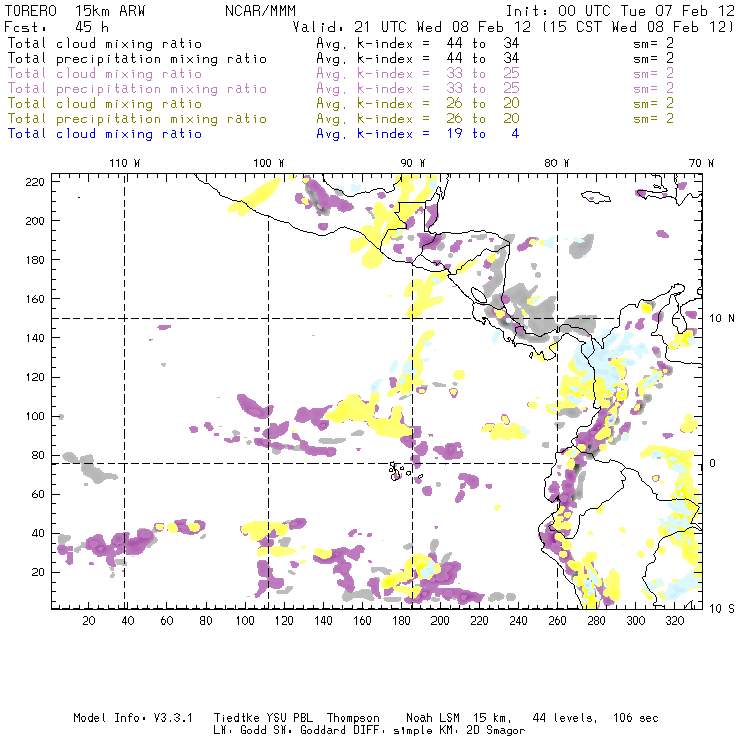
Task: Click the '10 N' latitude label
Action: (722, 319)
